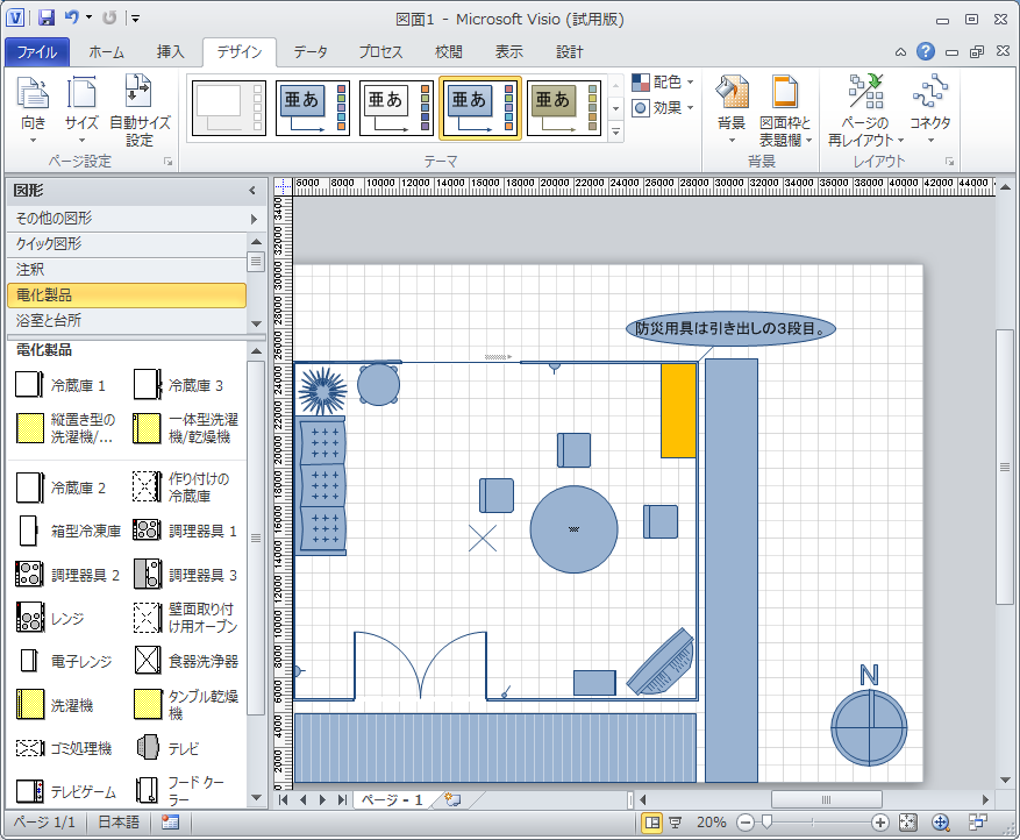Image resolution: width=1020 pixels, height=840 pixels.
Task: Click the insert new page tab icon
Action: click(x=453, y=800)
